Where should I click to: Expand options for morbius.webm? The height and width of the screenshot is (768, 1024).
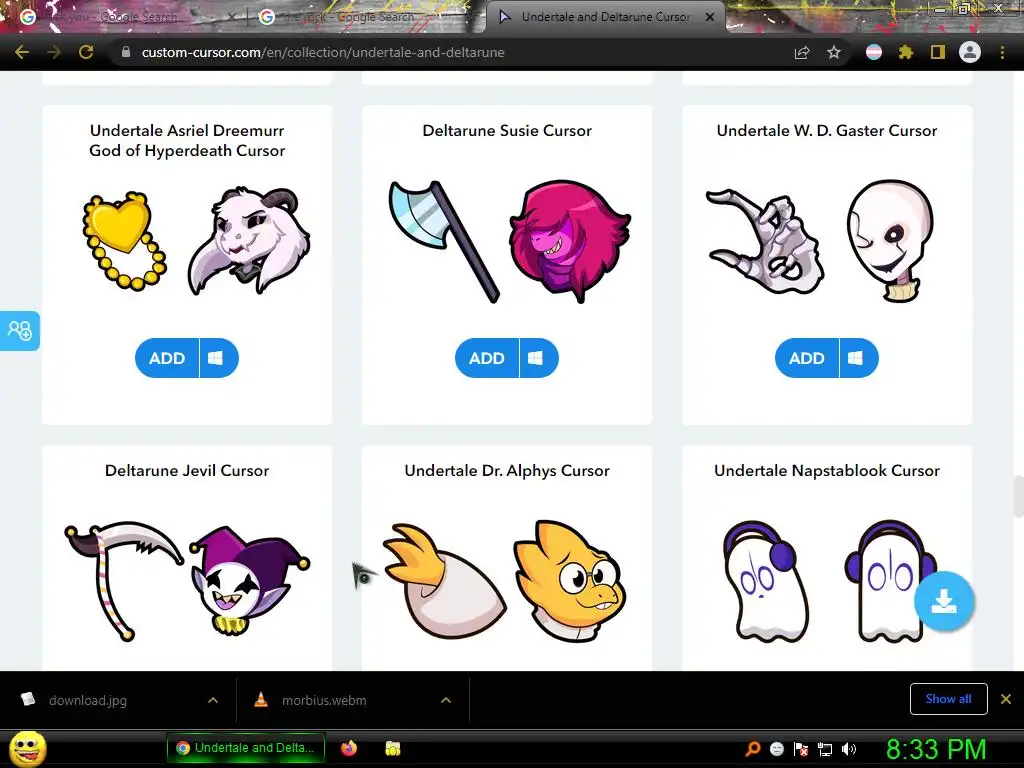click(x=446, y=700)
